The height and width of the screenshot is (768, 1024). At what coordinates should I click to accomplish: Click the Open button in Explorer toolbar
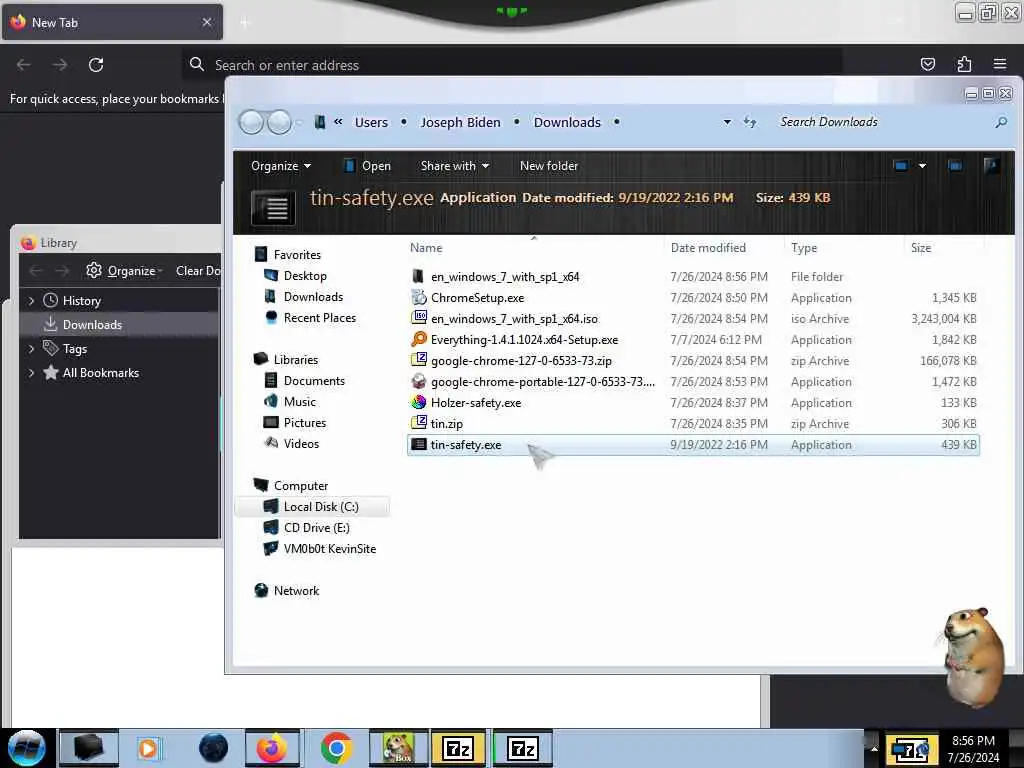(368, 166)
